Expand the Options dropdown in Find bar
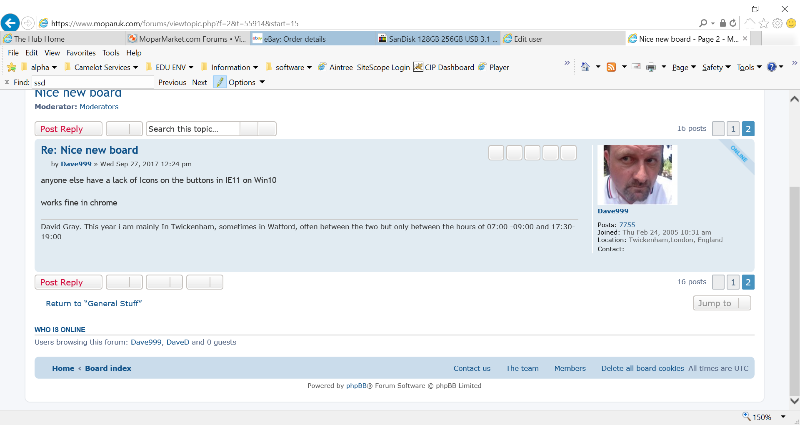800x425 pixels. (246, 82)
